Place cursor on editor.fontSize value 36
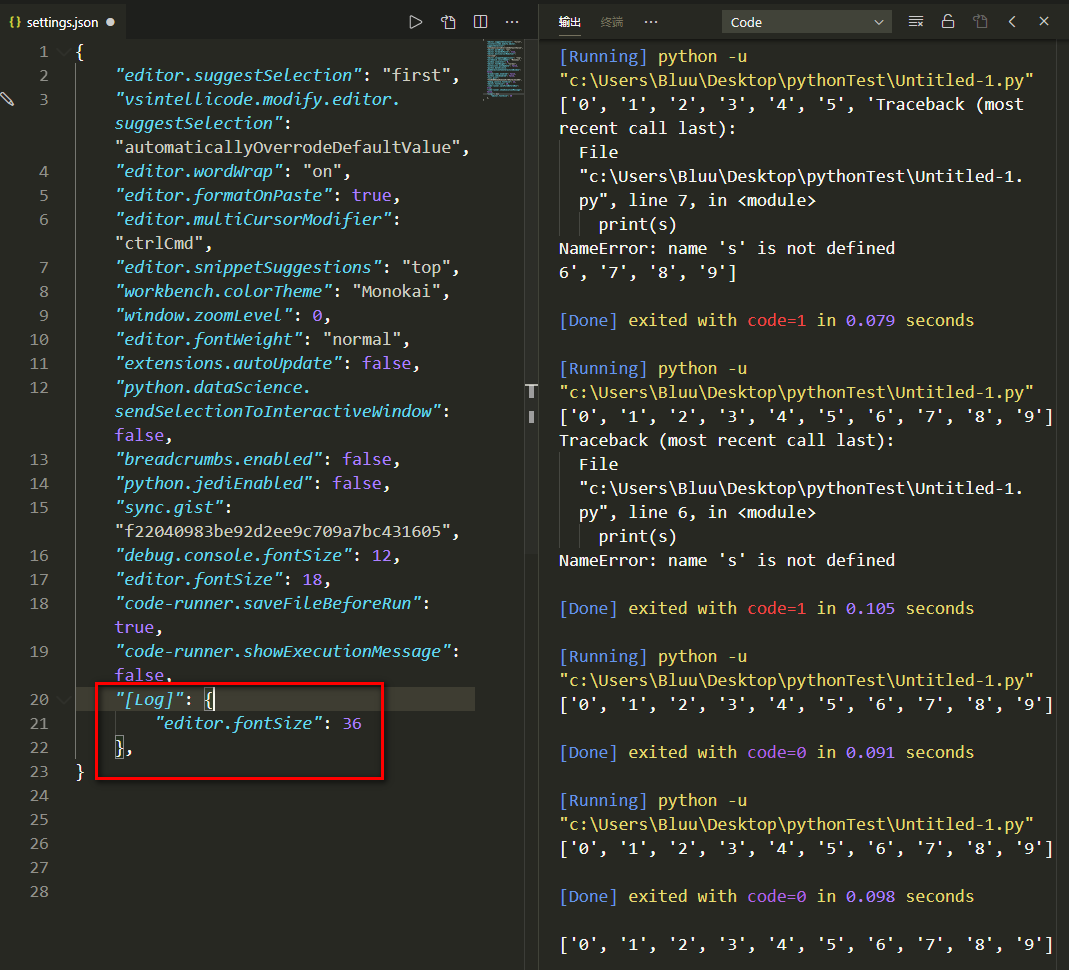Screen dimensions: 1069x970 (x=351, y=723)
